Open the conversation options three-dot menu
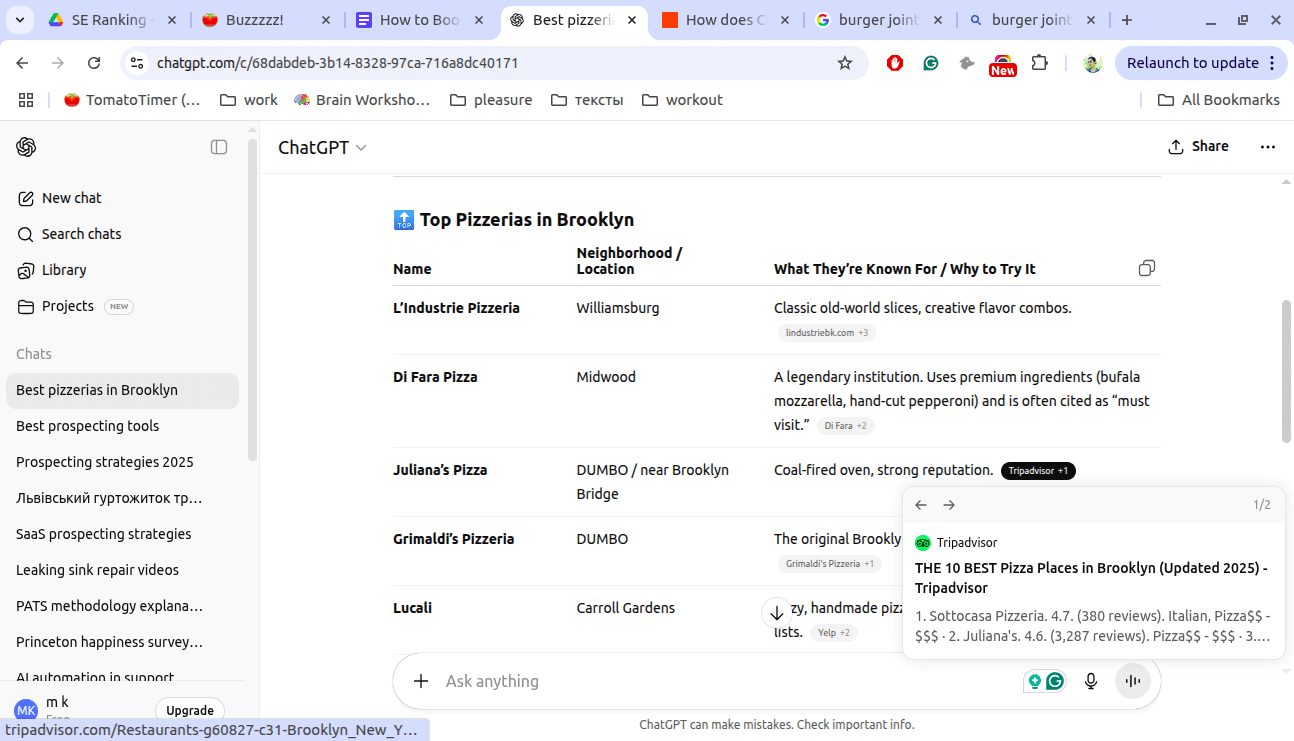The width and height of the screenshot is (1294, 741). click(x=1267, y=146)
